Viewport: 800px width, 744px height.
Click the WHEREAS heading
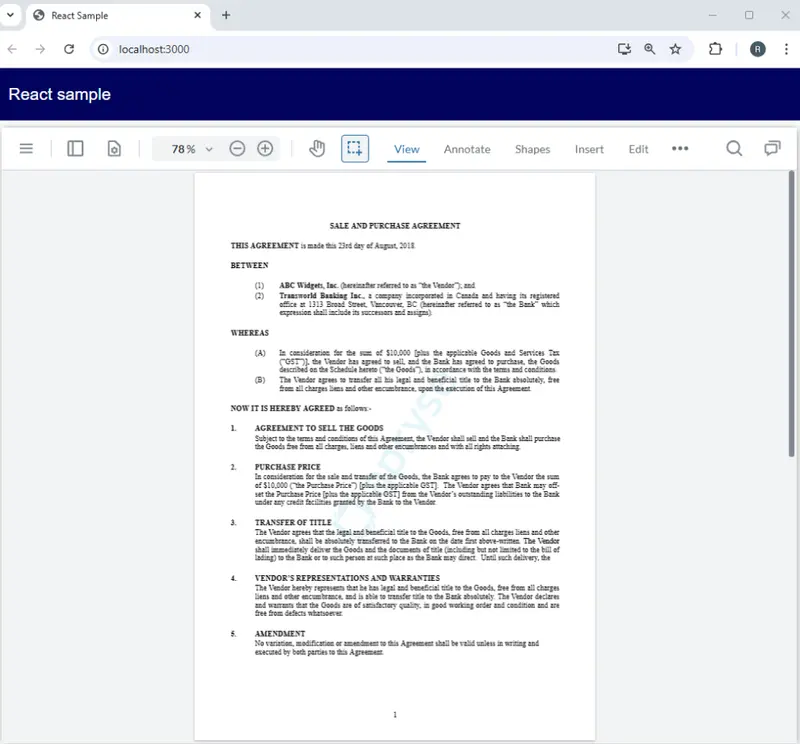click(249, 333)
